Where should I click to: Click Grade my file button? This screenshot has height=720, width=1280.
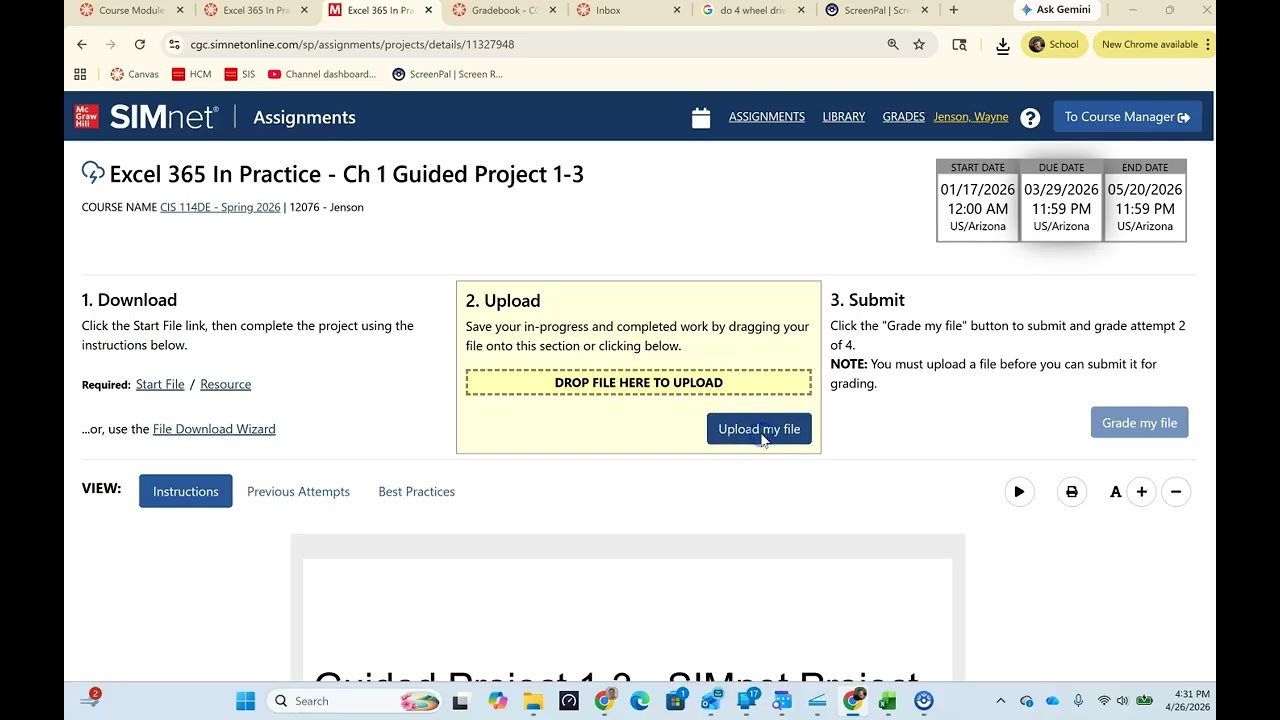coord(1139,423)
